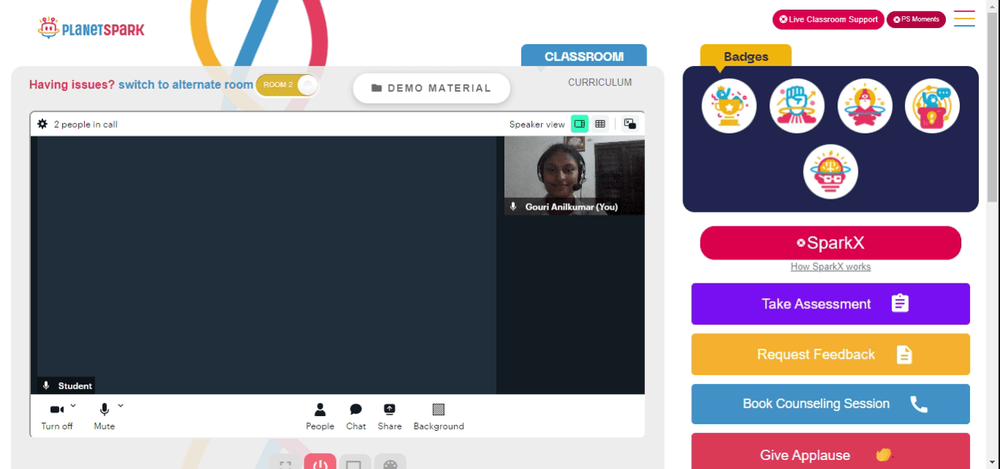Click the Speaker view label
The image size is (1000, 469).
tap(537, 124)
